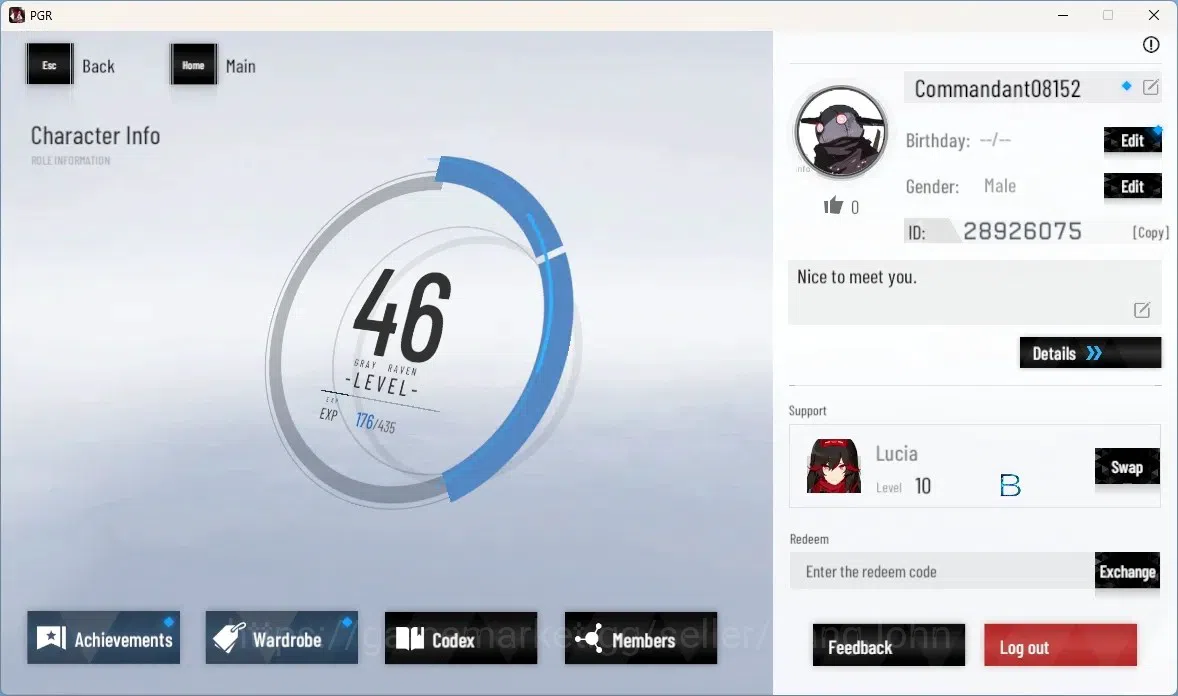Click Lucia's support character portrait
The image size is (1178, 696).
pyautogui.click(x=833, y=466)
